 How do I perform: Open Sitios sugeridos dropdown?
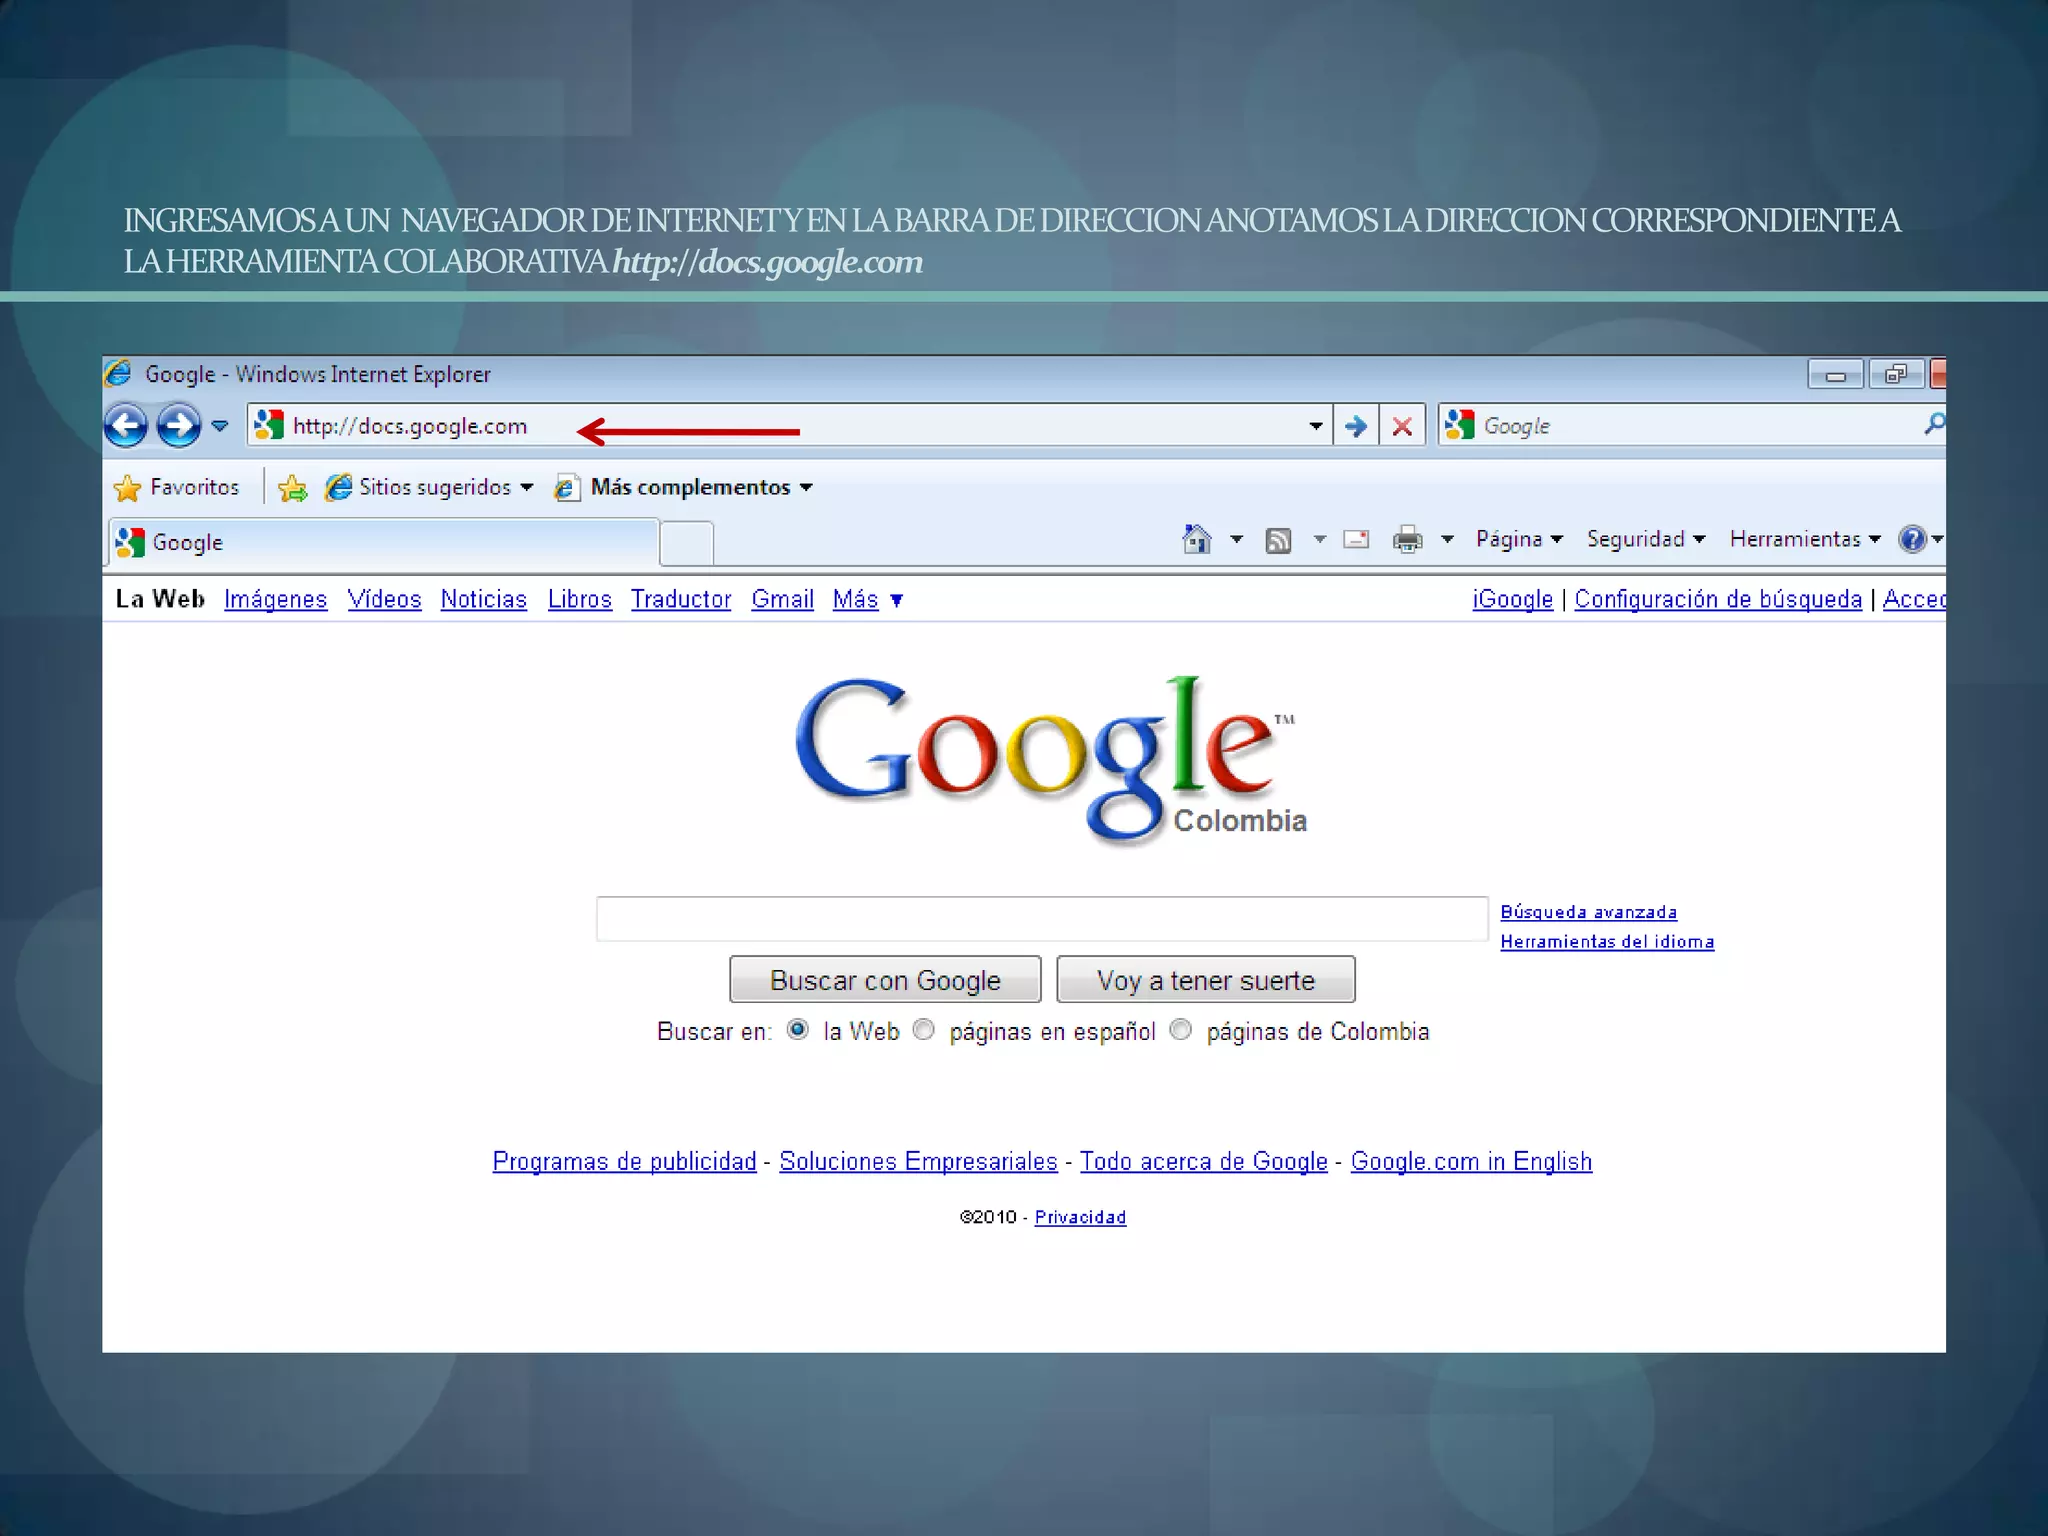pyautogui.click(x=429, y=487)
